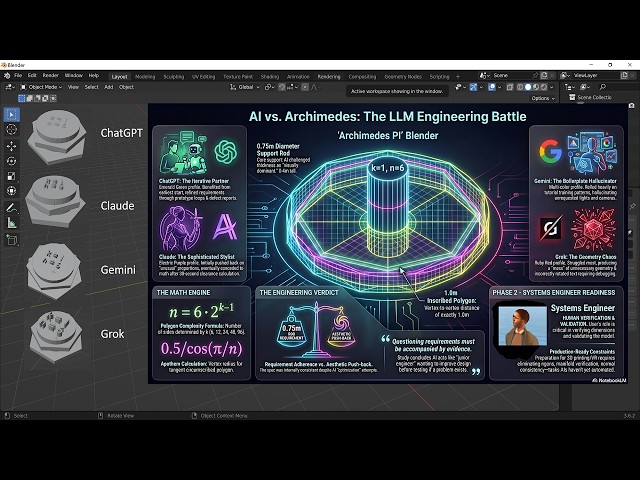Click the New View Layer icon
640x480 pixels.
tap(624, 76)
